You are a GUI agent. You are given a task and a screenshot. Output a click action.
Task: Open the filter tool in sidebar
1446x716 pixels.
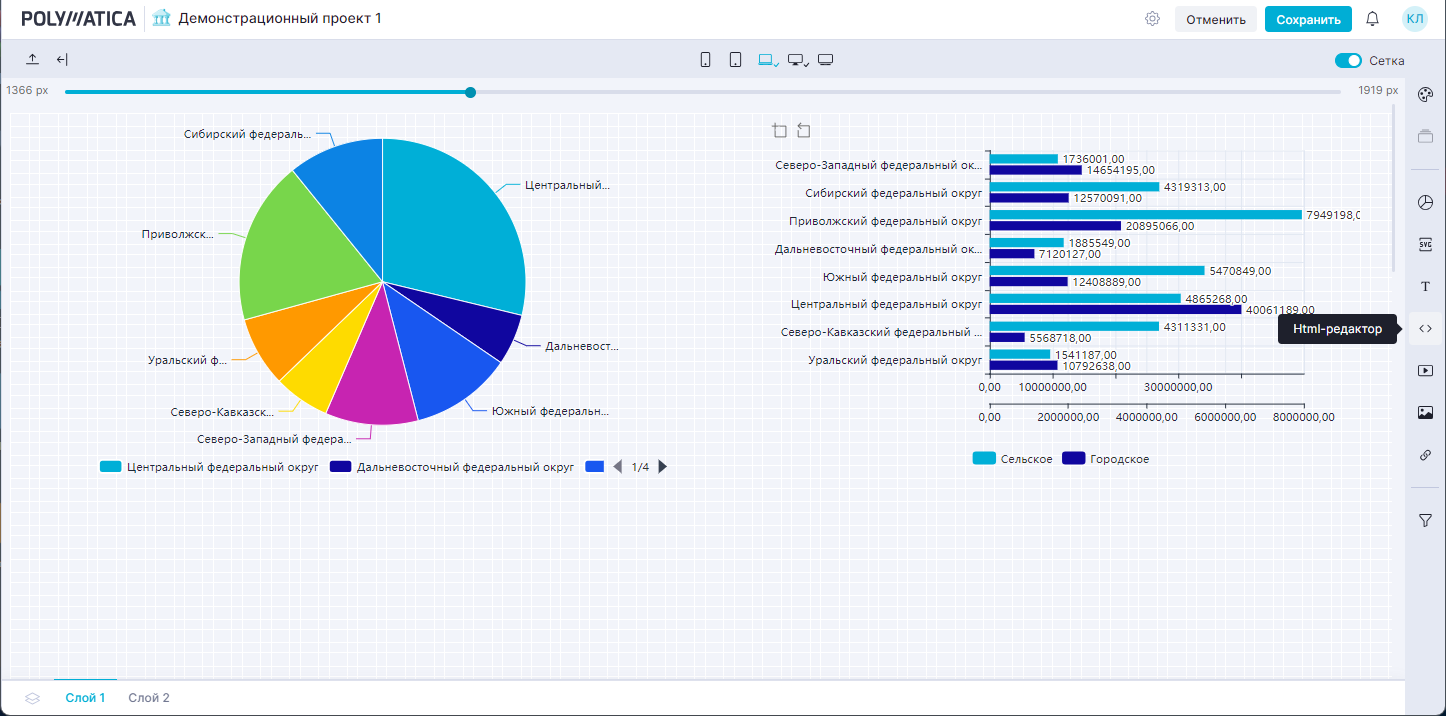pyautogui.click(x=1426, y=520)
